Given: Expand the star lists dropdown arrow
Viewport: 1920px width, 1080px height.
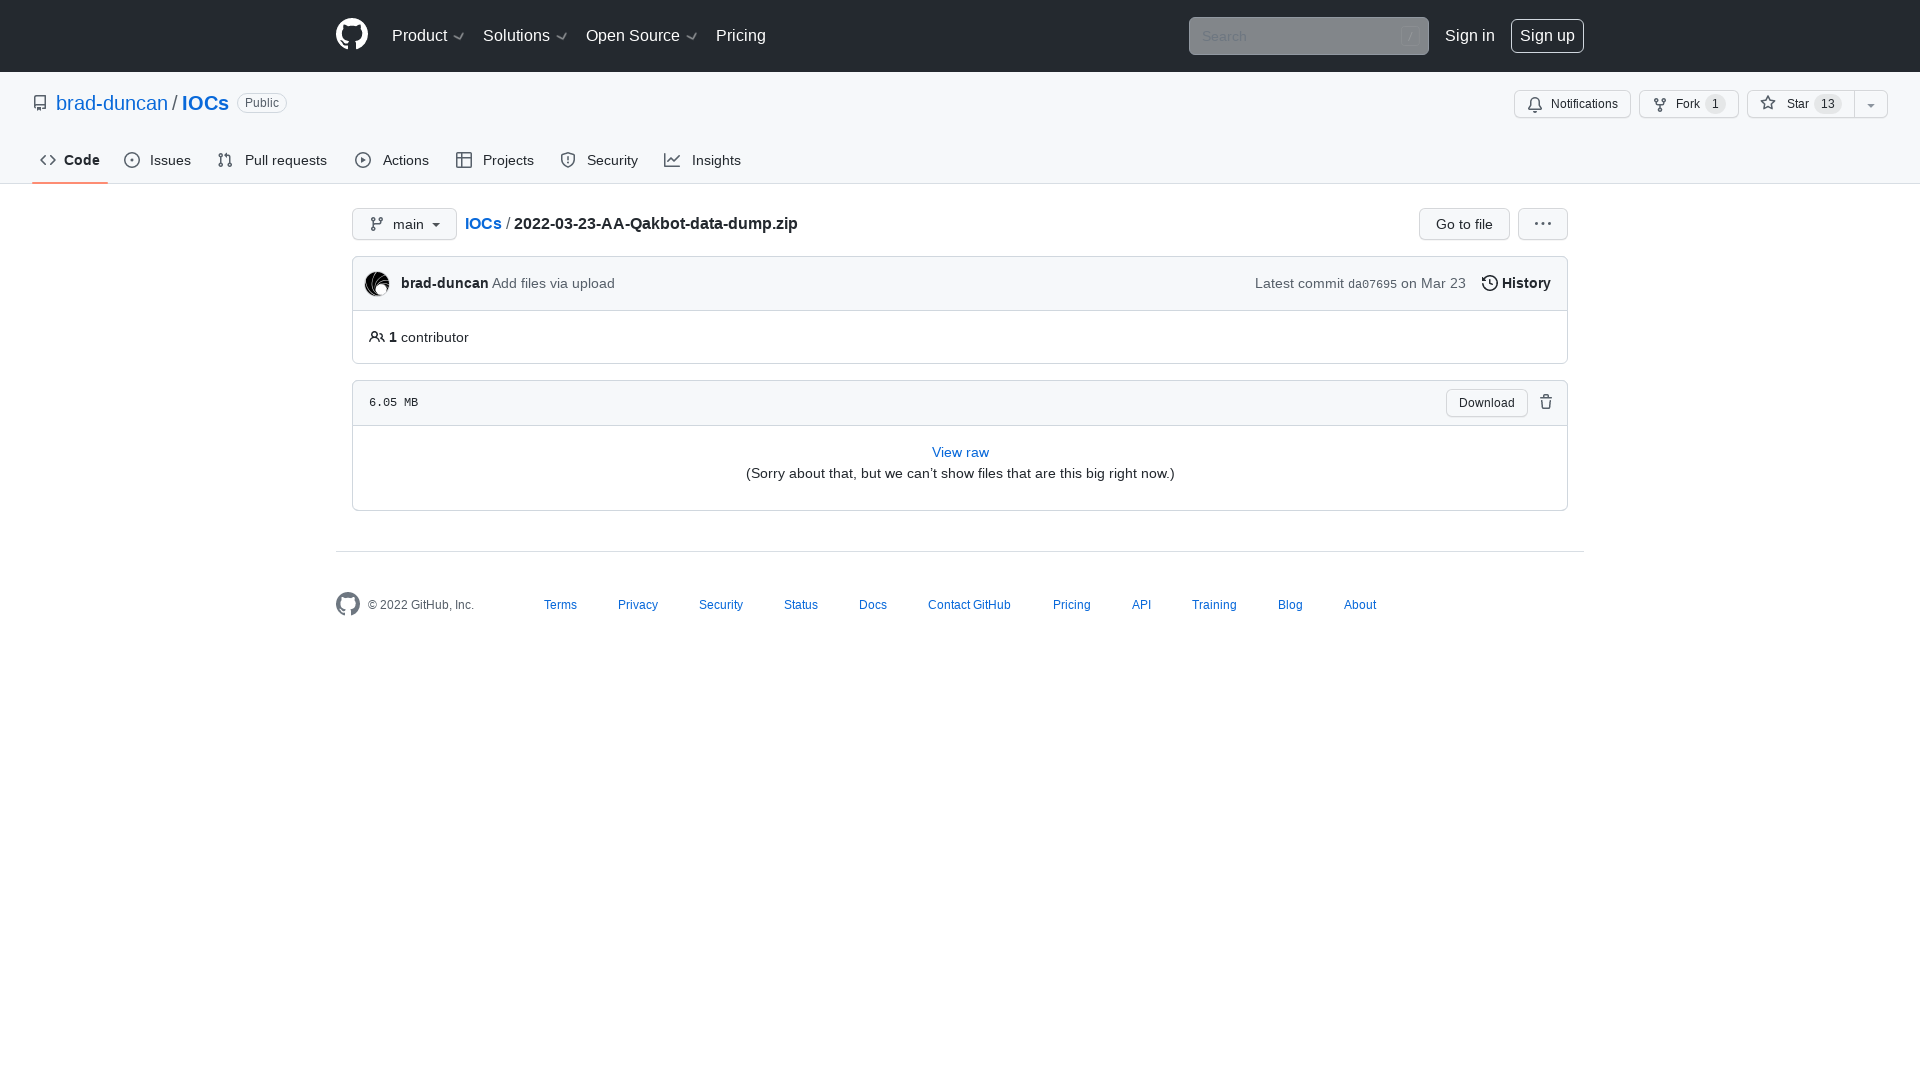Looking at the screenshot, I should click(1871, 104).
